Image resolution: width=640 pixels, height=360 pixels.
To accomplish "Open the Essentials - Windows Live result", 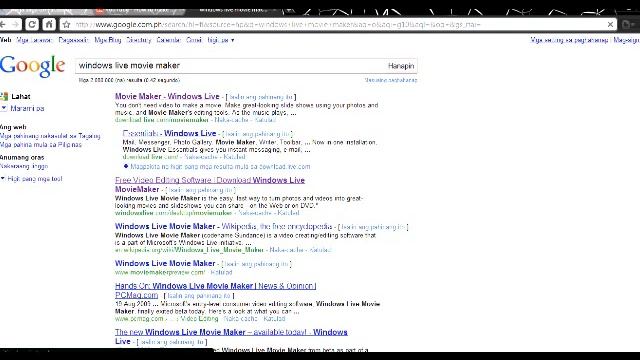I will click(x=169, y=133).
